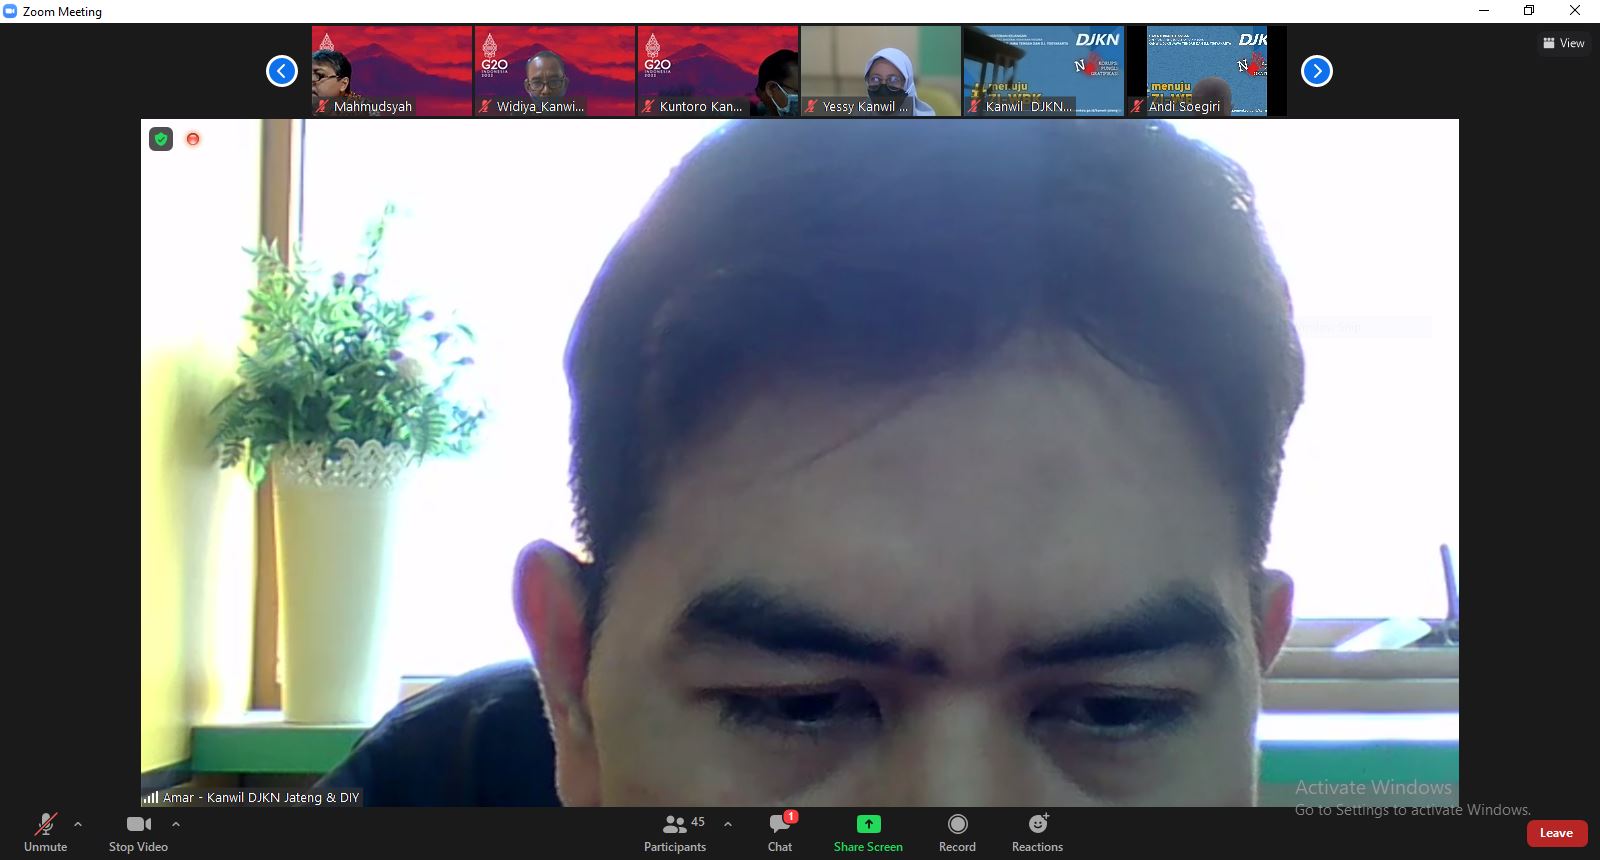Screen dimensions: 1600x860
Task: Click the green encryption shield icon
Action: tap(161, 139)
